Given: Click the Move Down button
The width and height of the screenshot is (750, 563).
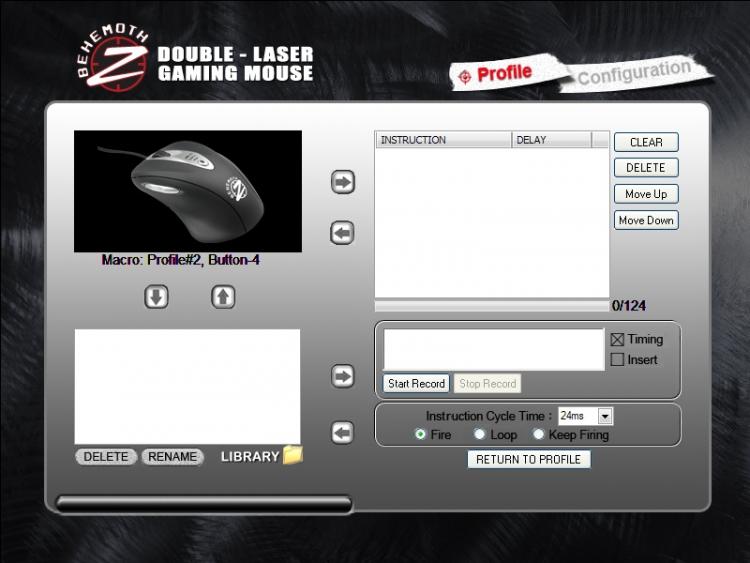Looking at the screenshot, I should pos(646,220).
